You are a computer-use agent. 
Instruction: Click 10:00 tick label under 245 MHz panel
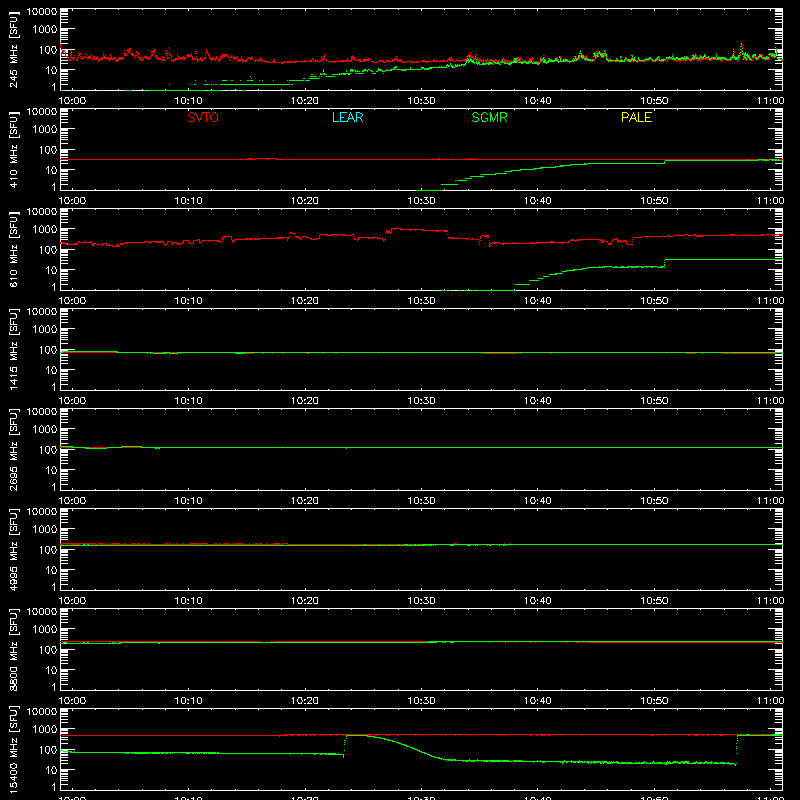pos(72,101)
